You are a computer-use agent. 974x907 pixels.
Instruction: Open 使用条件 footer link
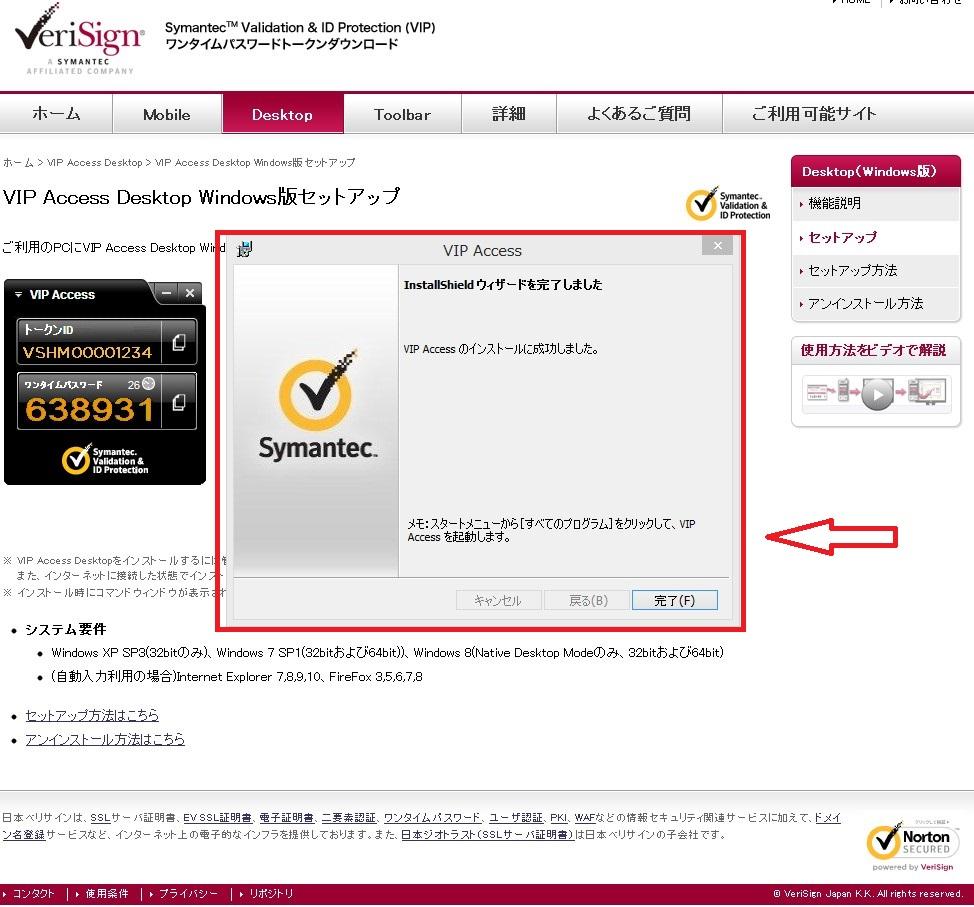click(x=106, y=893)
